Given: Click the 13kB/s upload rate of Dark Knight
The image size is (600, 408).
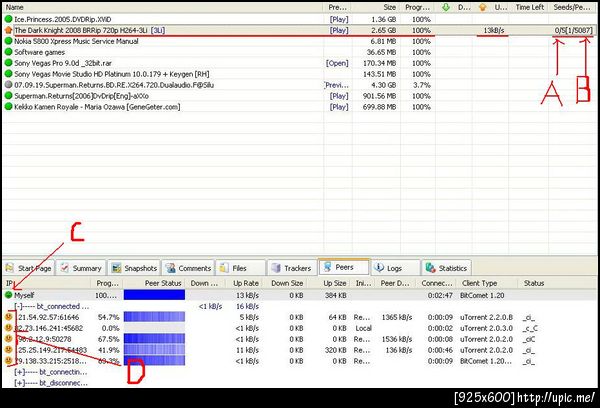Looking at the screenshot, I should (494, 30).
